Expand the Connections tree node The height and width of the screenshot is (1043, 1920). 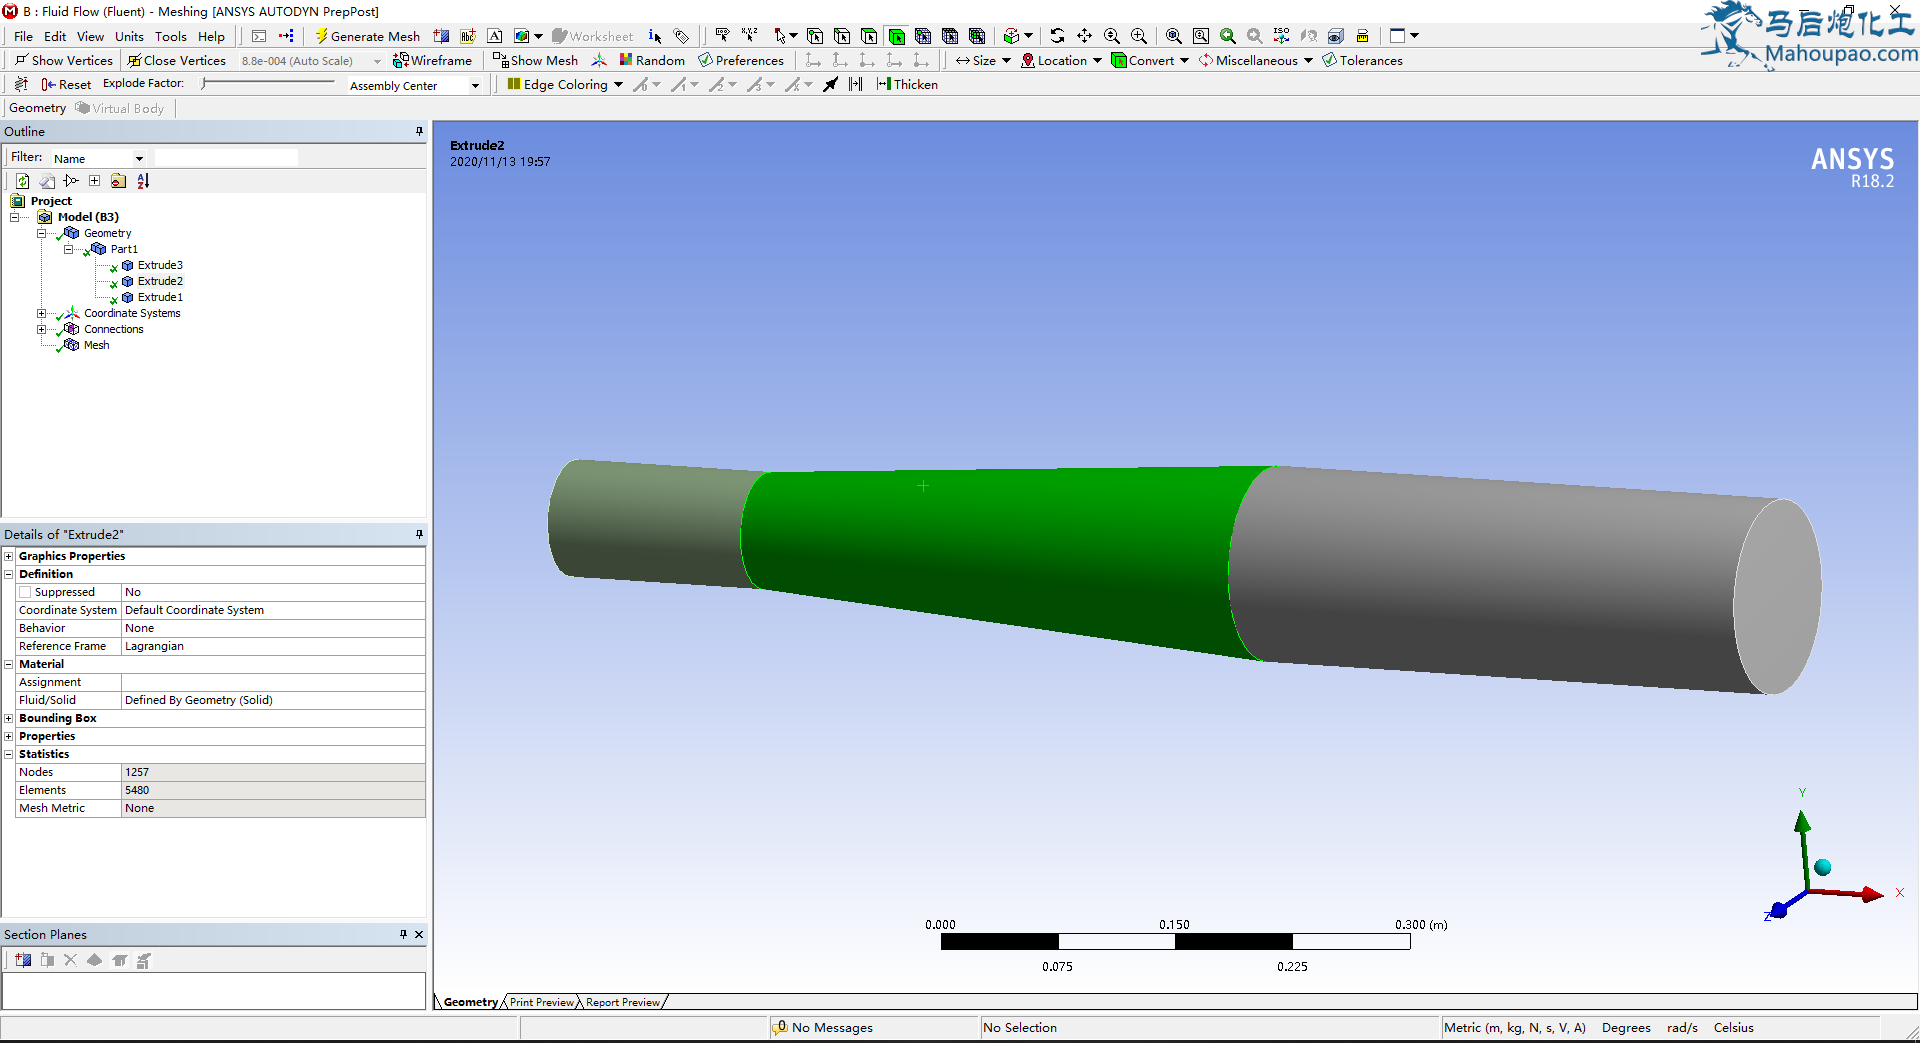click(42, 329)
